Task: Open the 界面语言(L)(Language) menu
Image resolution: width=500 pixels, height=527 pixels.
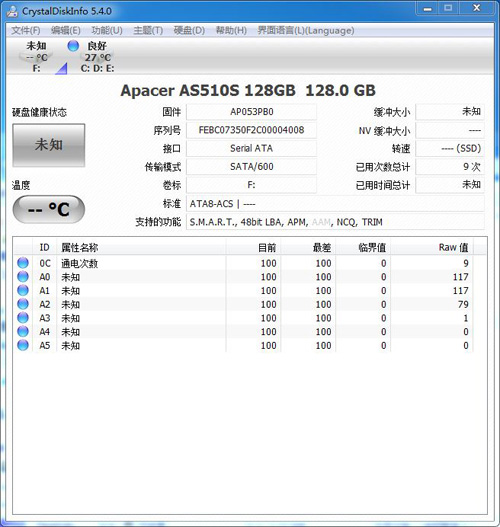Action: (306, 31)
